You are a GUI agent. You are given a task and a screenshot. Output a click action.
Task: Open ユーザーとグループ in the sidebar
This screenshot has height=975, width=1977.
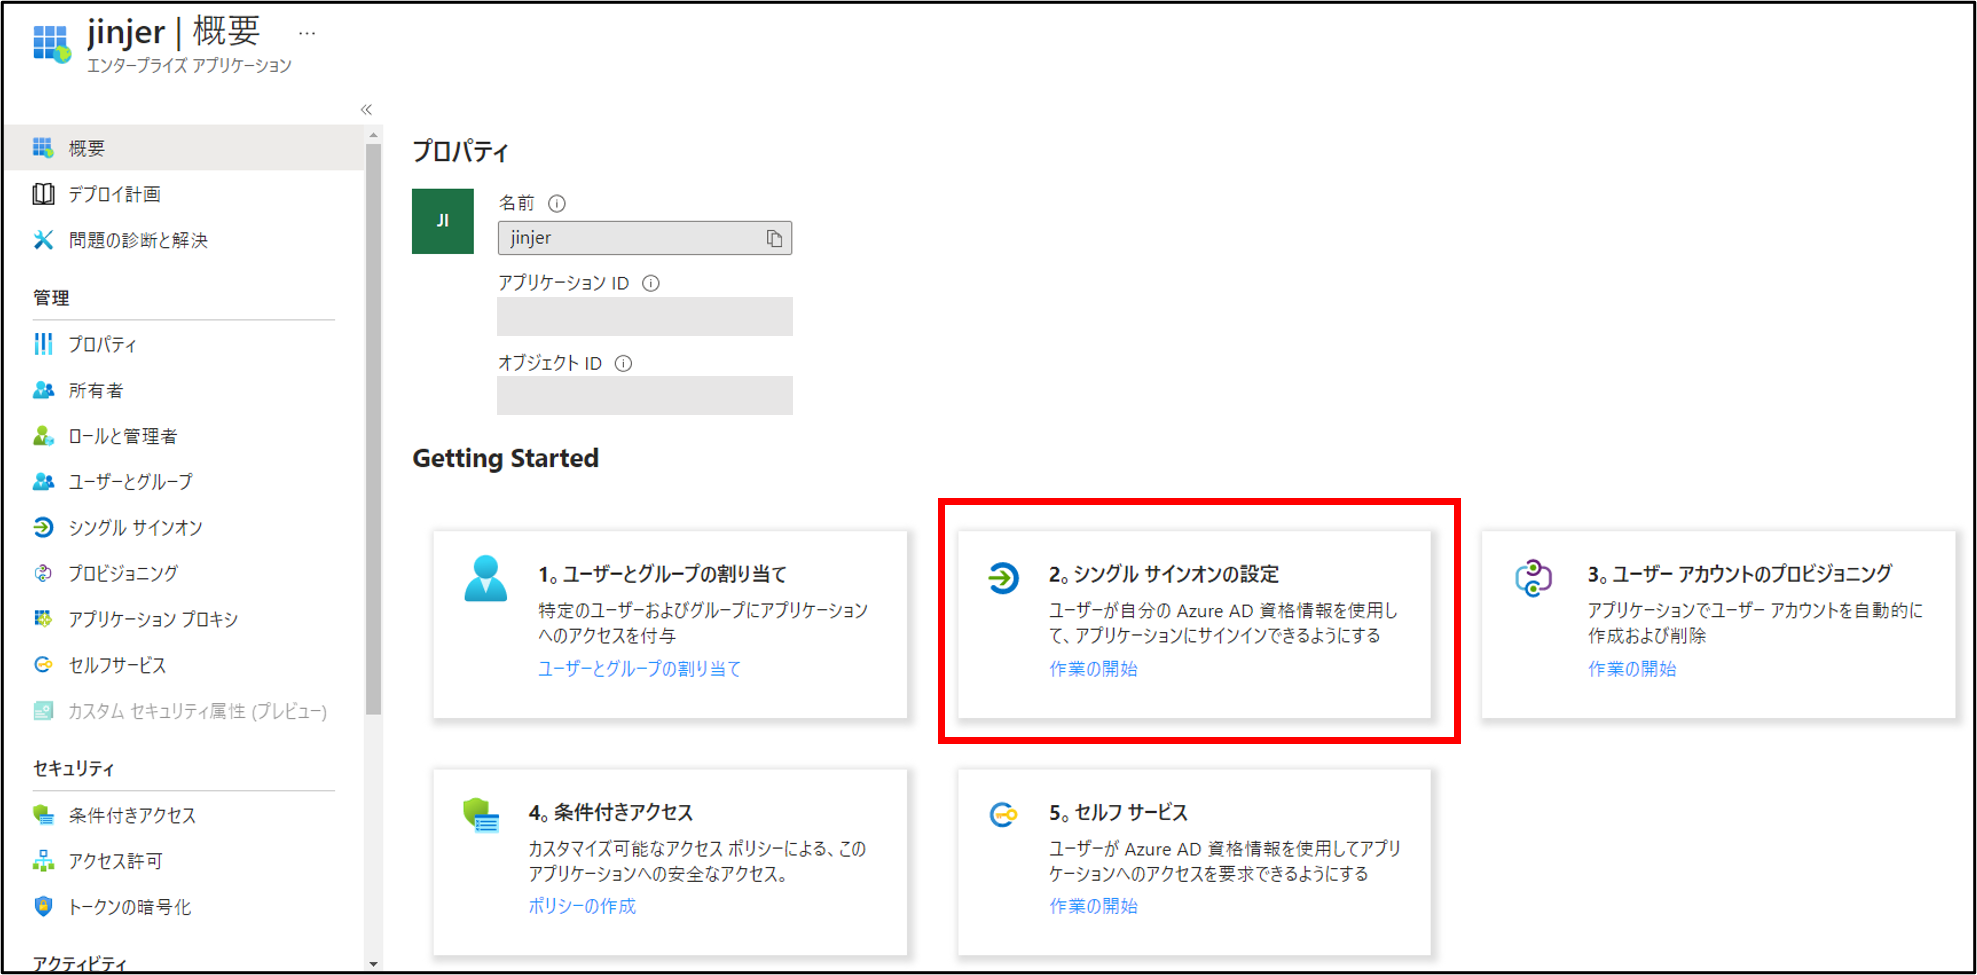coord(130,482)
